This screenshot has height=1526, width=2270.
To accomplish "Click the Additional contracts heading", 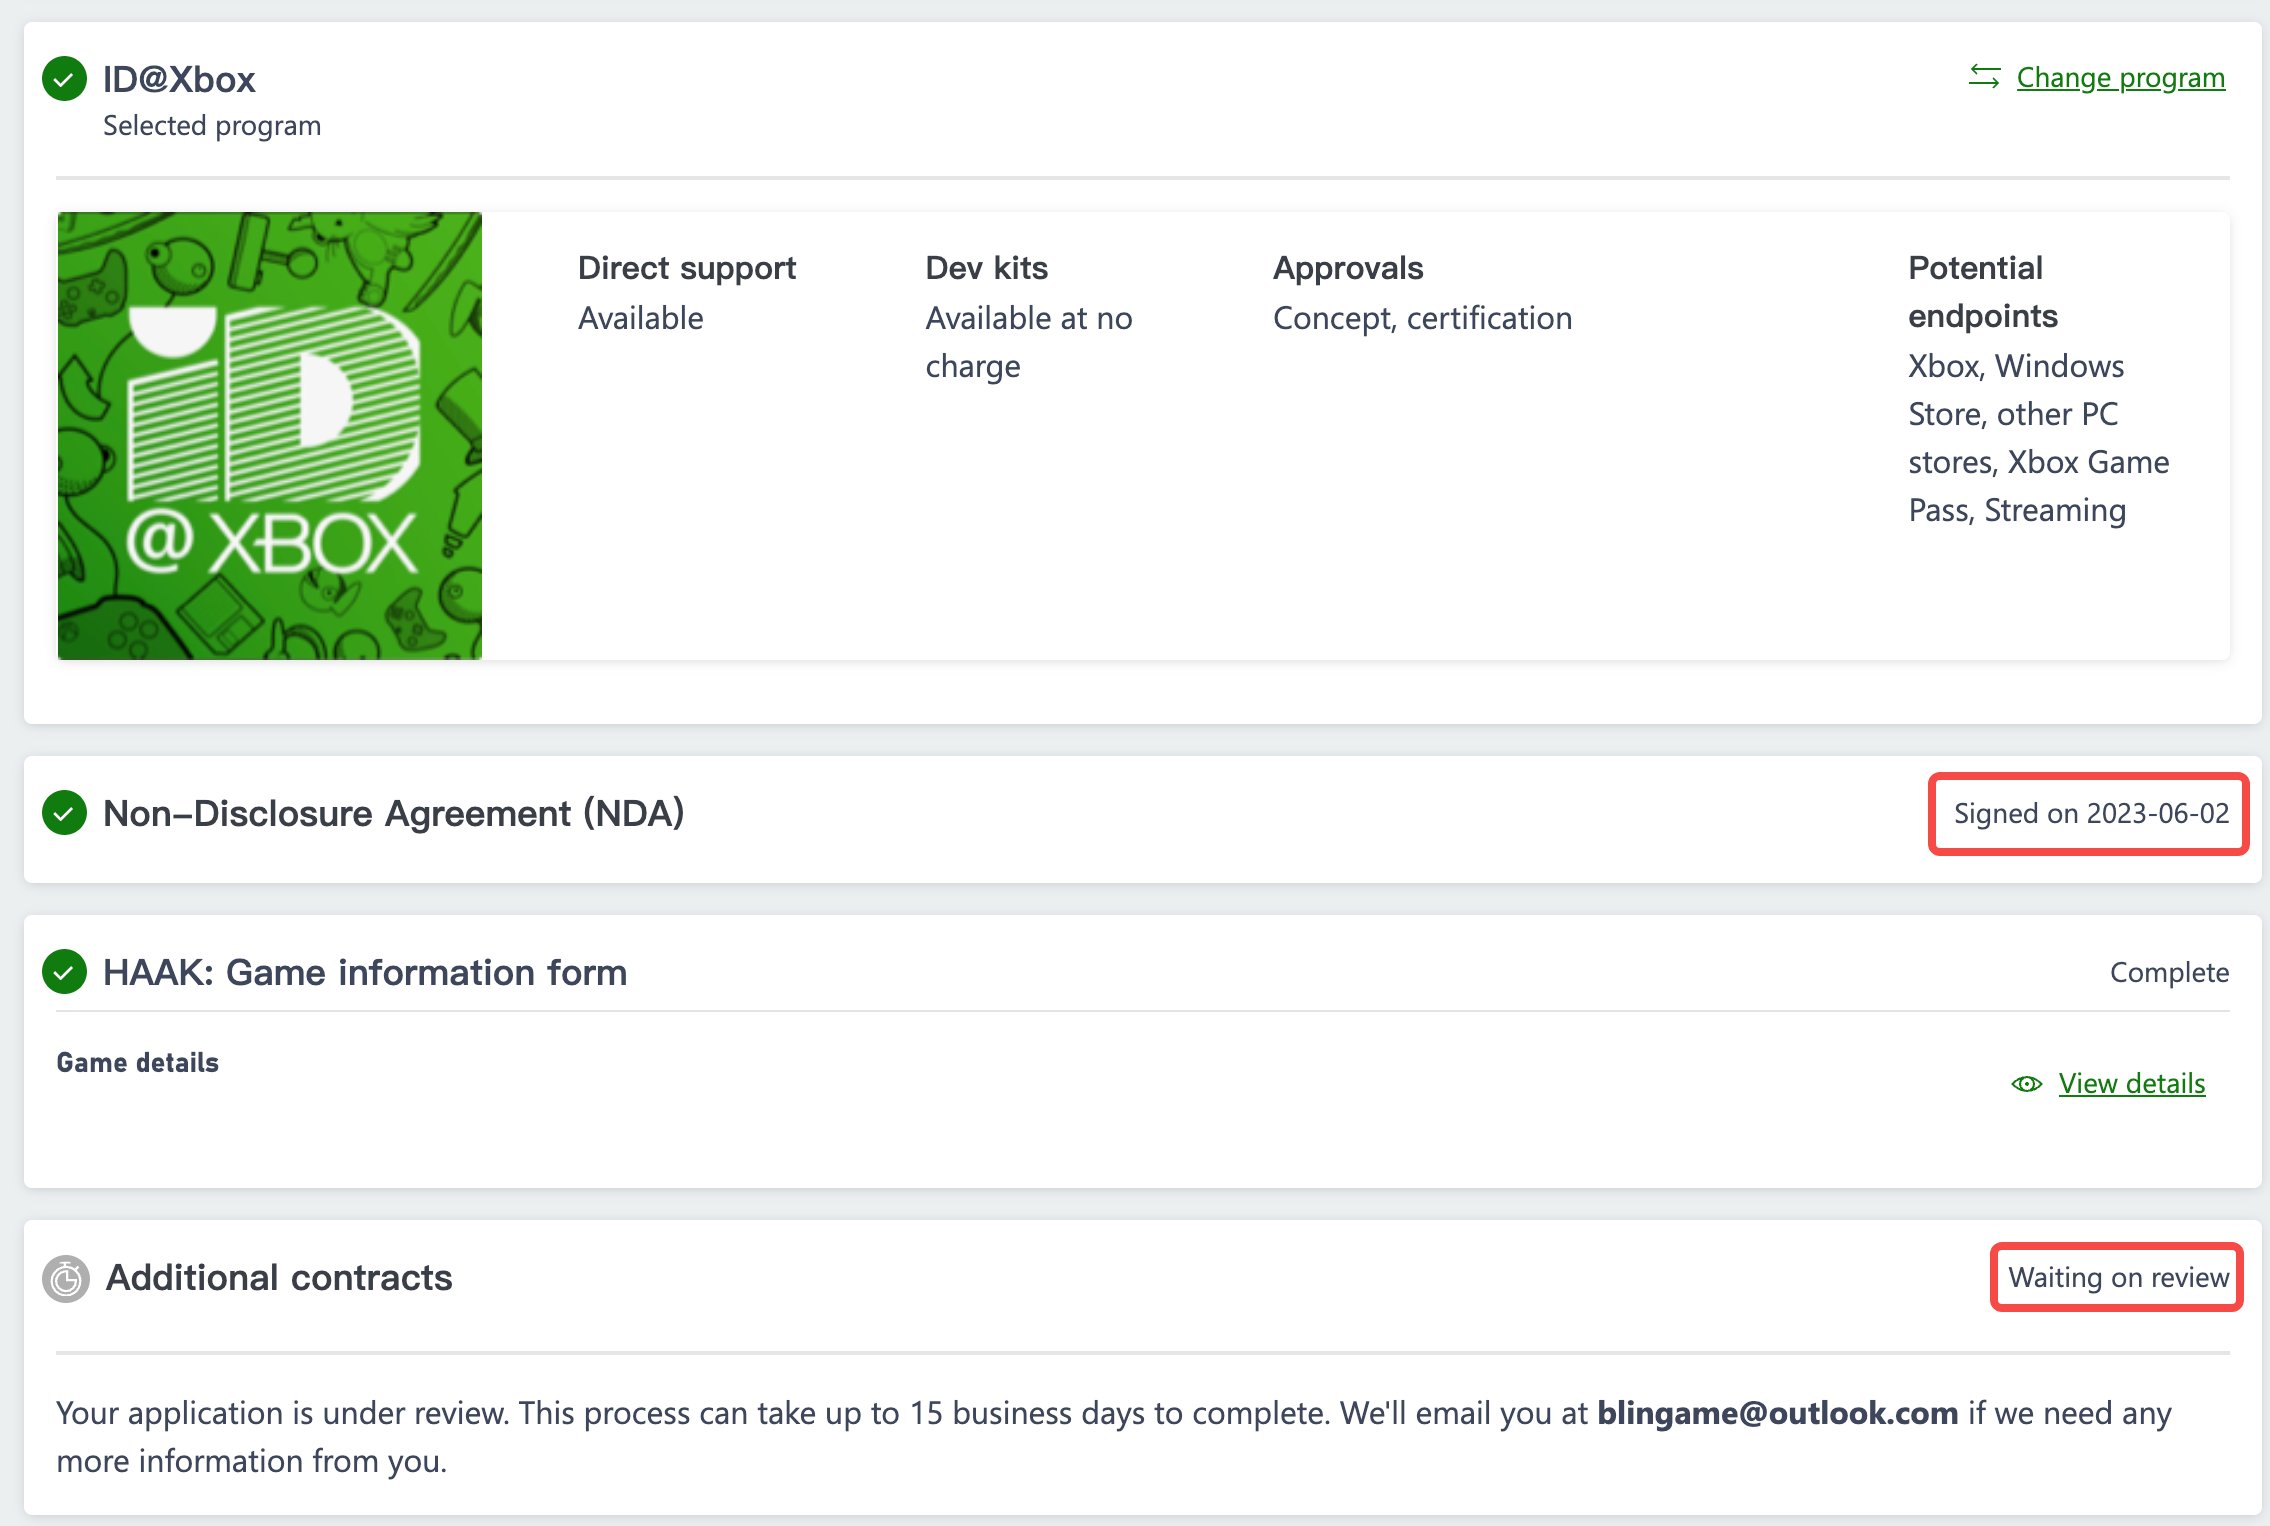I will point(279,1278).
